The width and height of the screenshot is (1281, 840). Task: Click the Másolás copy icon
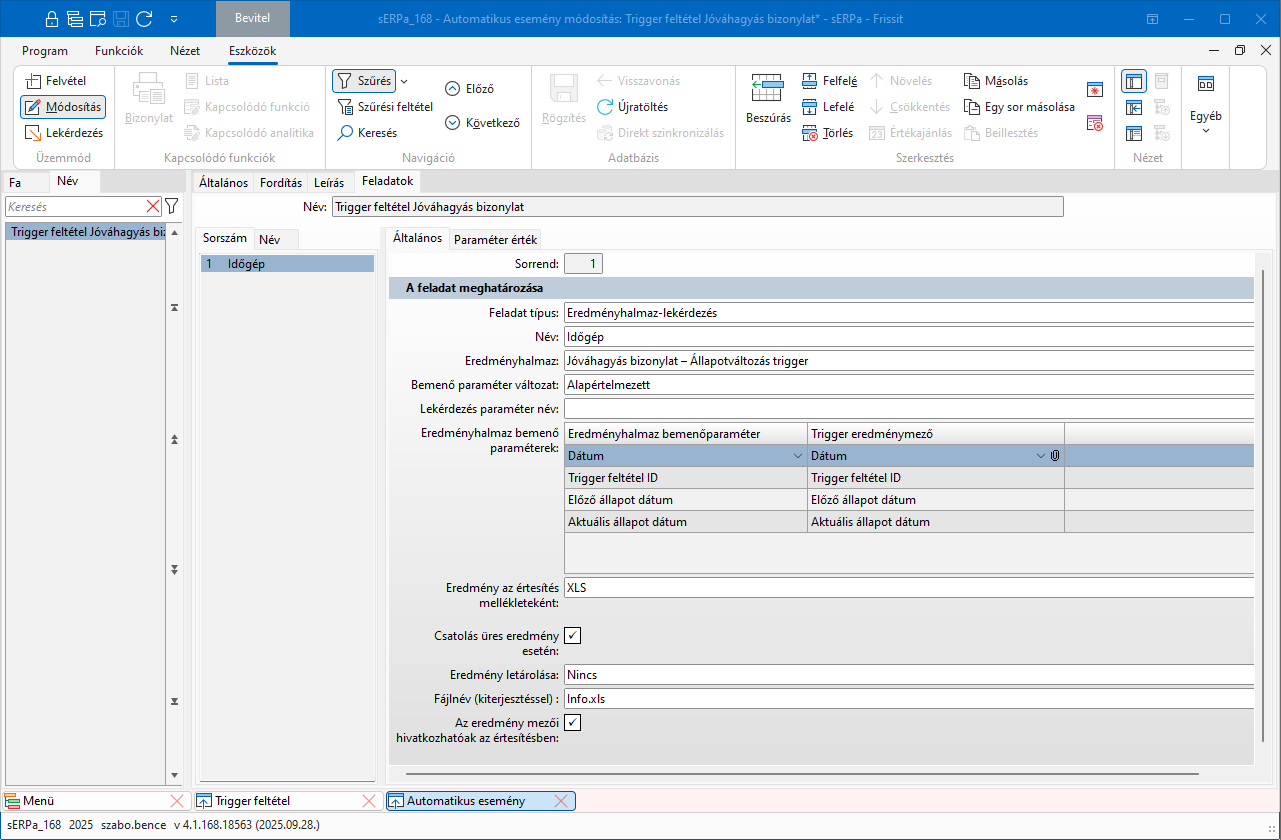pyautogui.click(x=972, y=81)
